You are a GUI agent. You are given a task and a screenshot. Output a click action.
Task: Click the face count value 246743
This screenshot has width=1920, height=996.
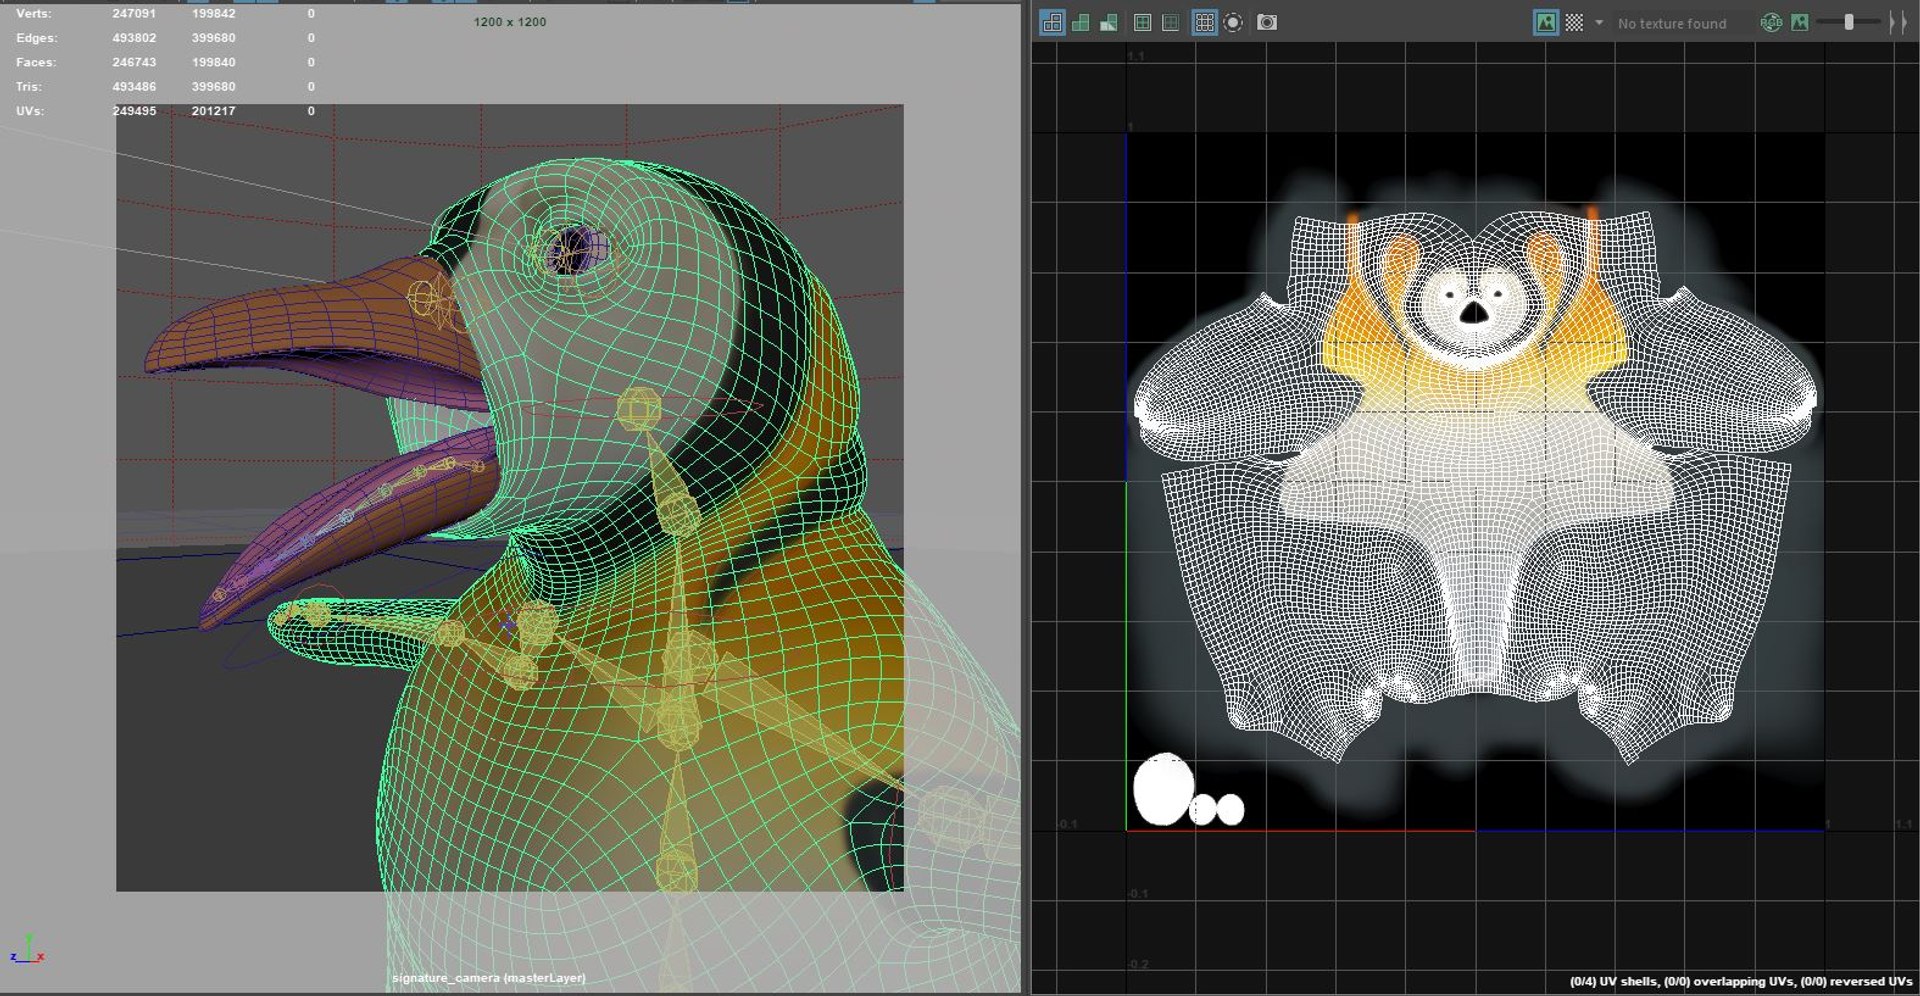click(134, 62)
